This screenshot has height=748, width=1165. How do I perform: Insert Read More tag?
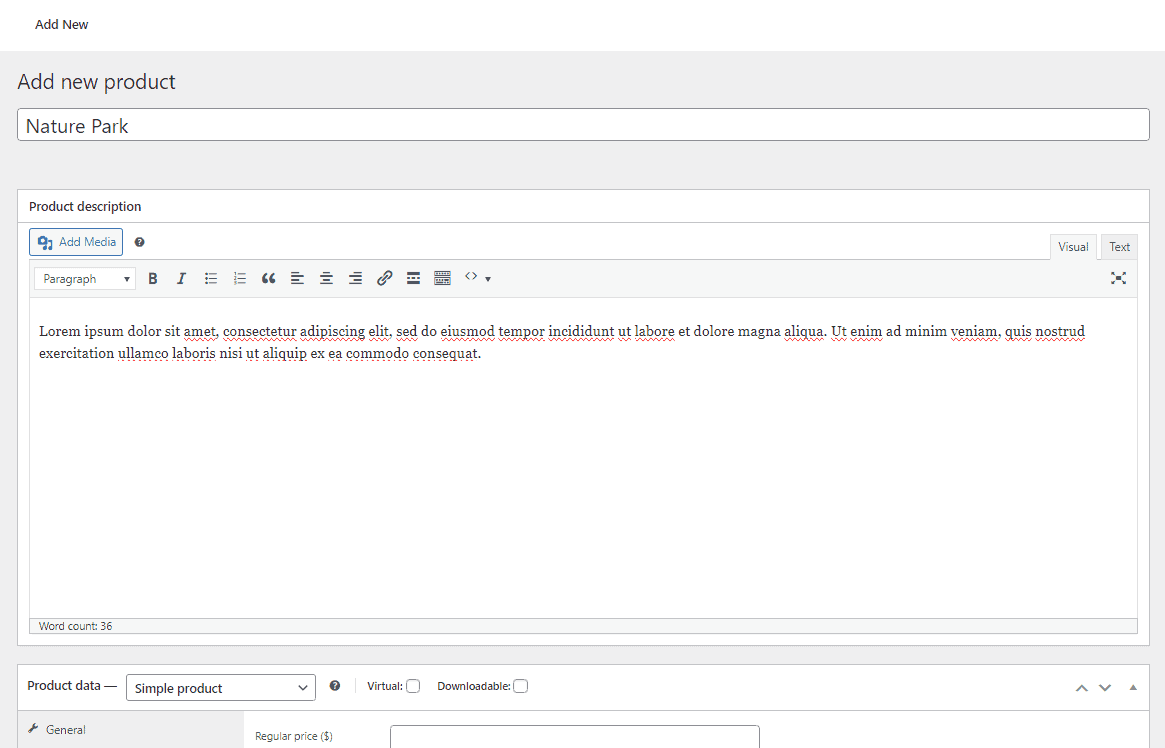413,279
